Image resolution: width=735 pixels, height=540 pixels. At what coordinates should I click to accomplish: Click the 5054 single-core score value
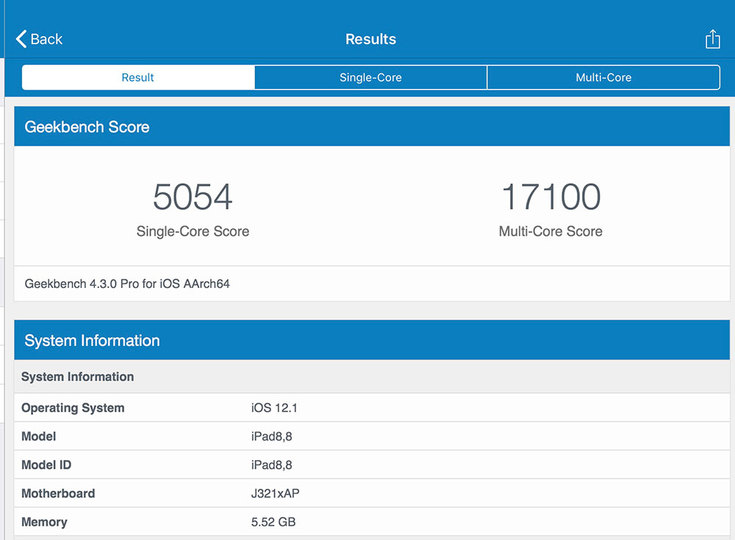point(193,197)
